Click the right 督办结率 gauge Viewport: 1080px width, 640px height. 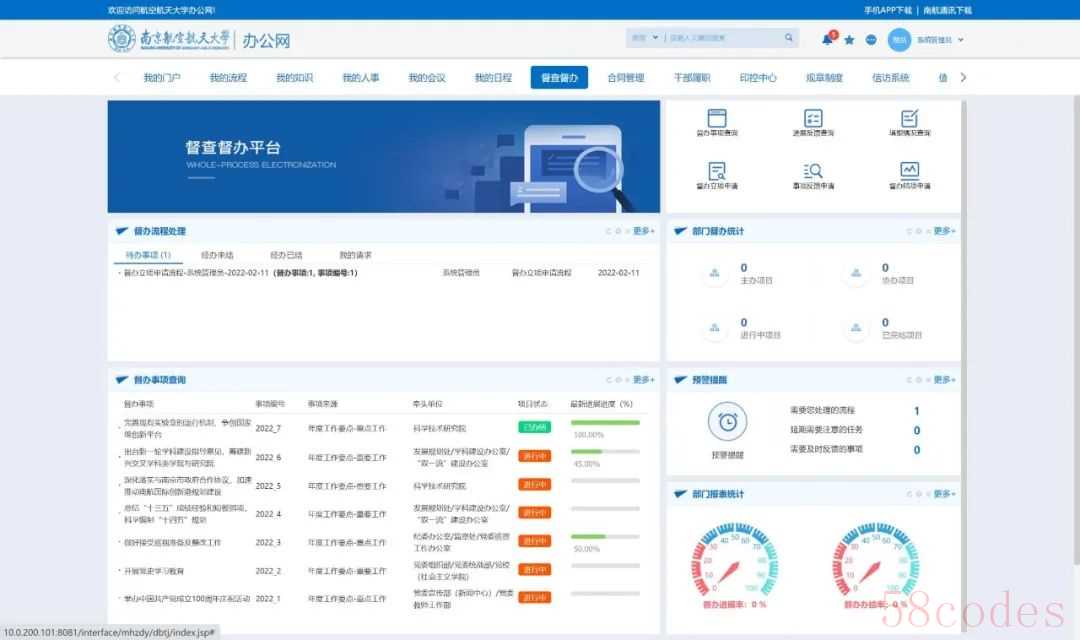pyautogui.click(x=875, y=559)
